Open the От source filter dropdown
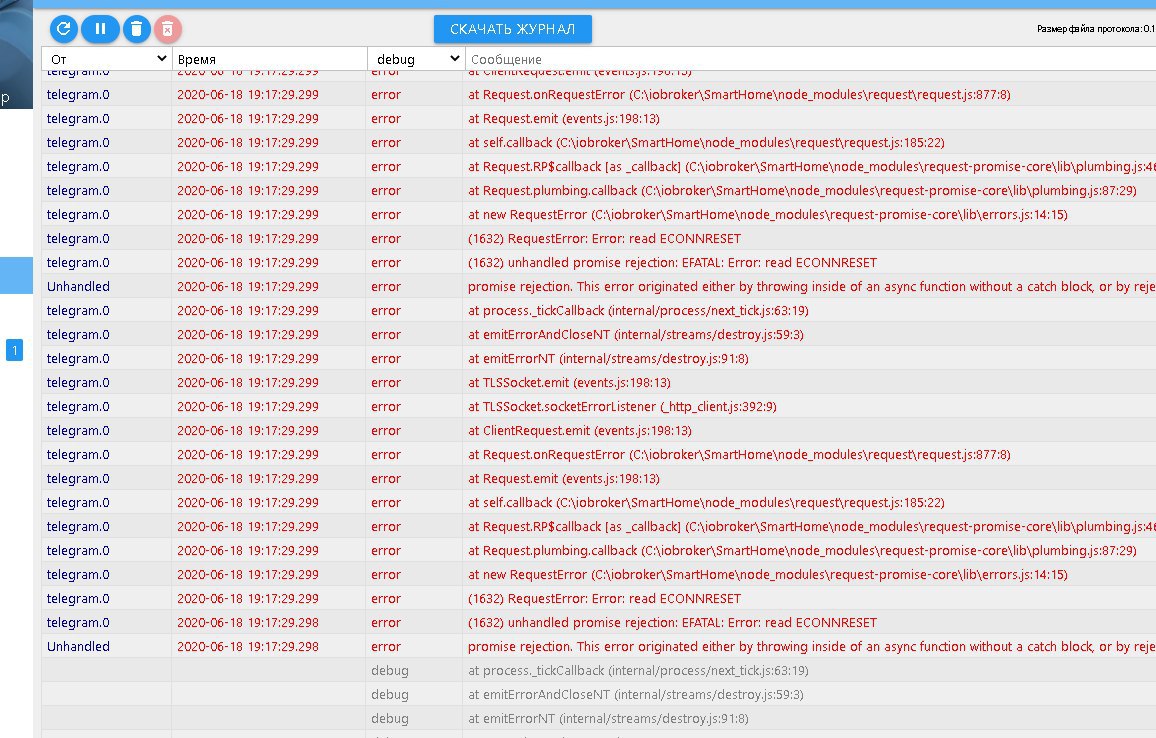The height and width of the screenshot is (738, 1156). coord(107,59)
